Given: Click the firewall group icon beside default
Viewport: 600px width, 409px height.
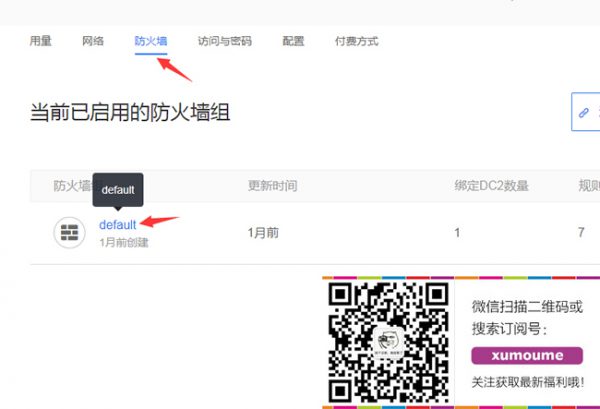Looking at the screenshot, I should 69,232.
